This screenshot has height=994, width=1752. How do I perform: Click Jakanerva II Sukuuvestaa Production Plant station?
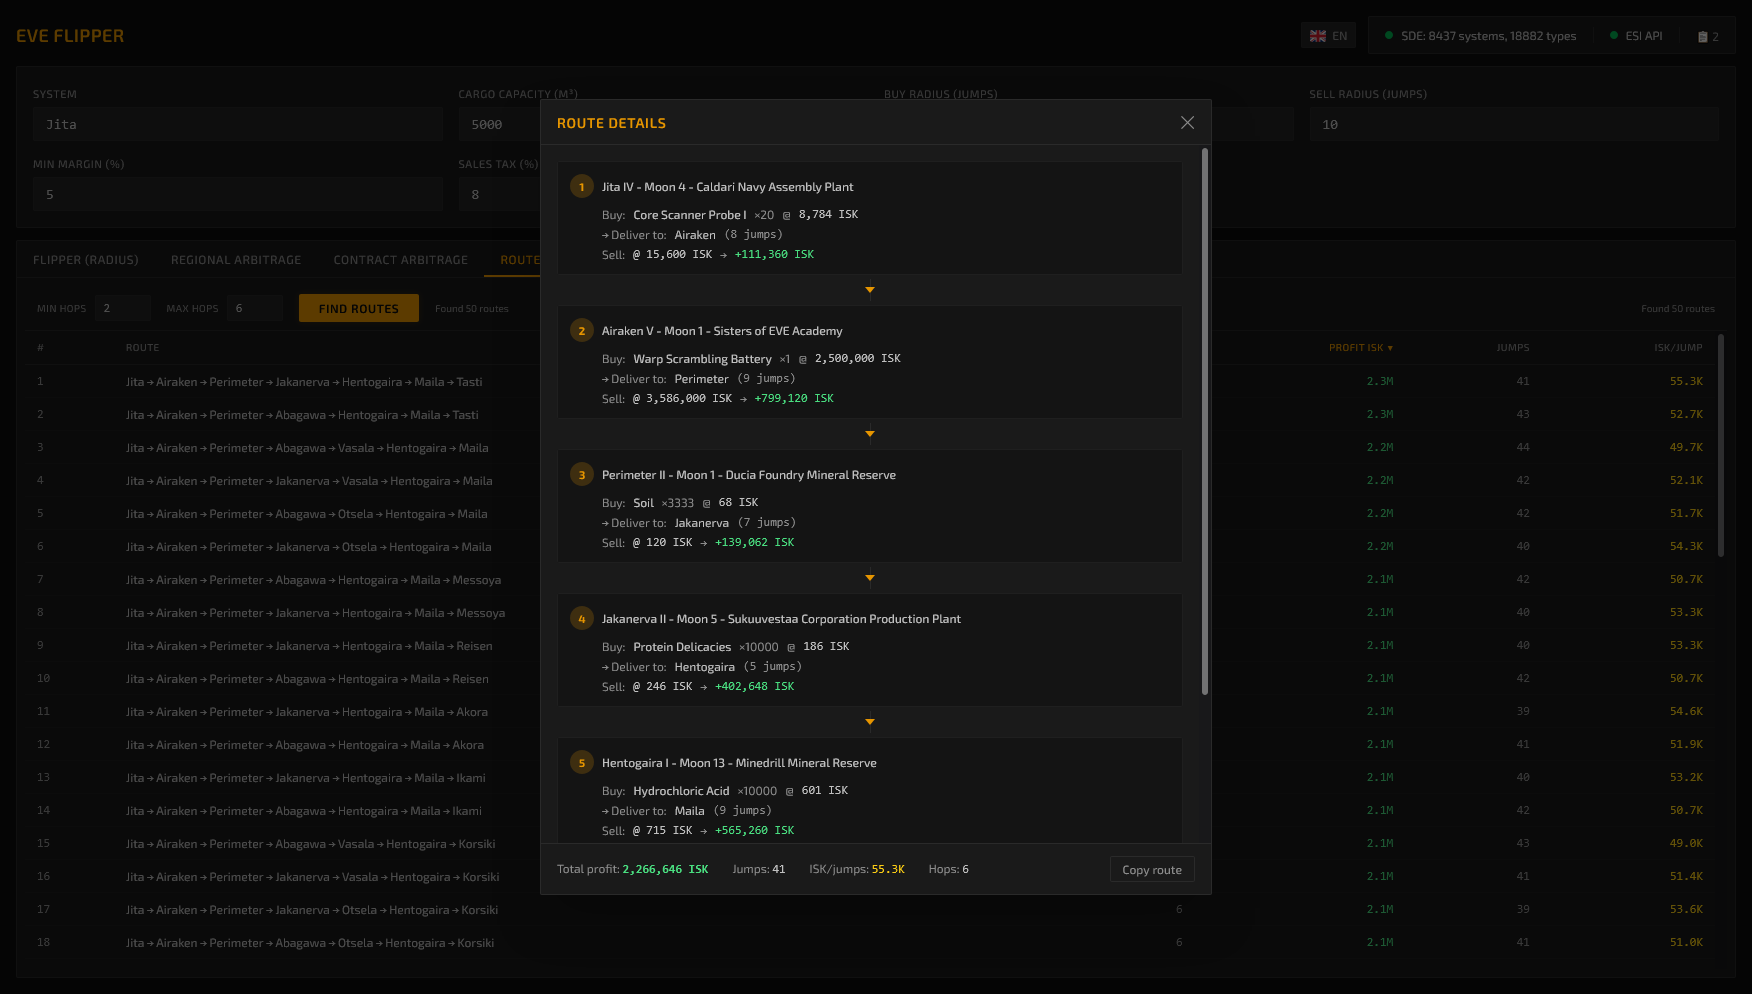click(x=781, y=619)
